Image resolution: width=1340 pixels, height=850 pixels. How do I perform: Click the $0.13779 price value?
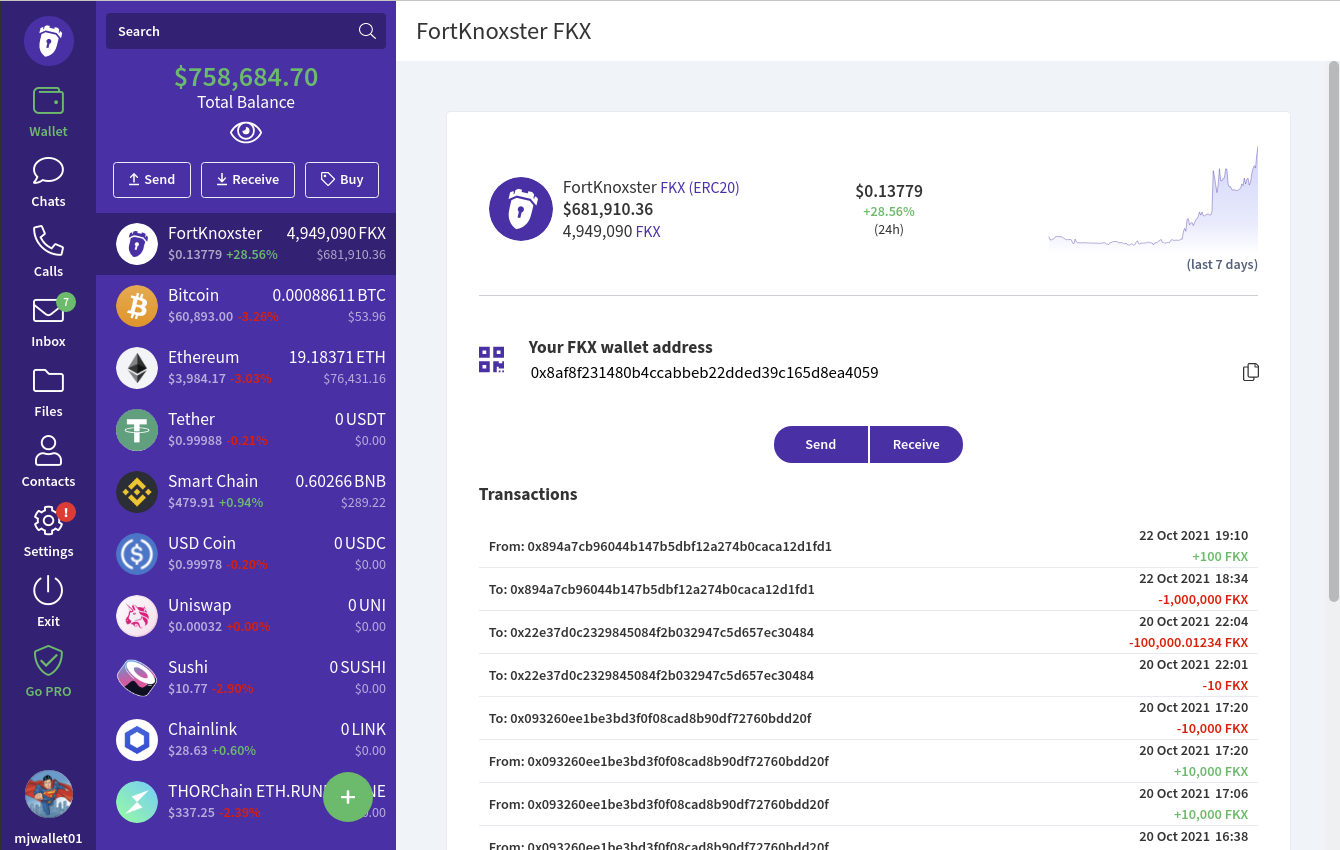pyautogui.click(x=889, y=191)
